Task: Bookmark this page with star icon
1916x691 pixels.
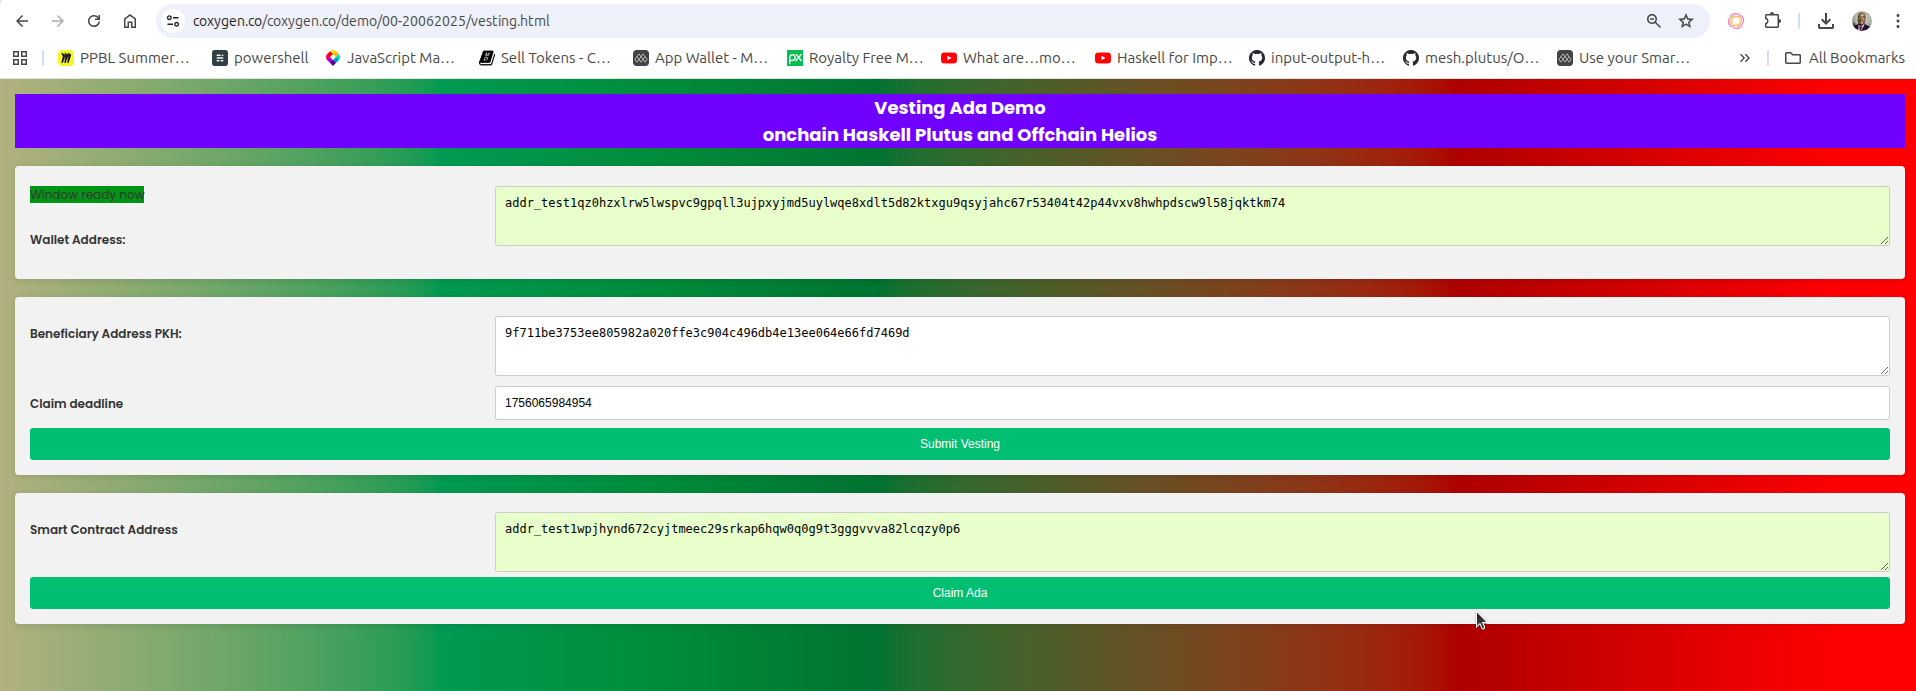Action: pyautogui.click(x=1686, y=21)
